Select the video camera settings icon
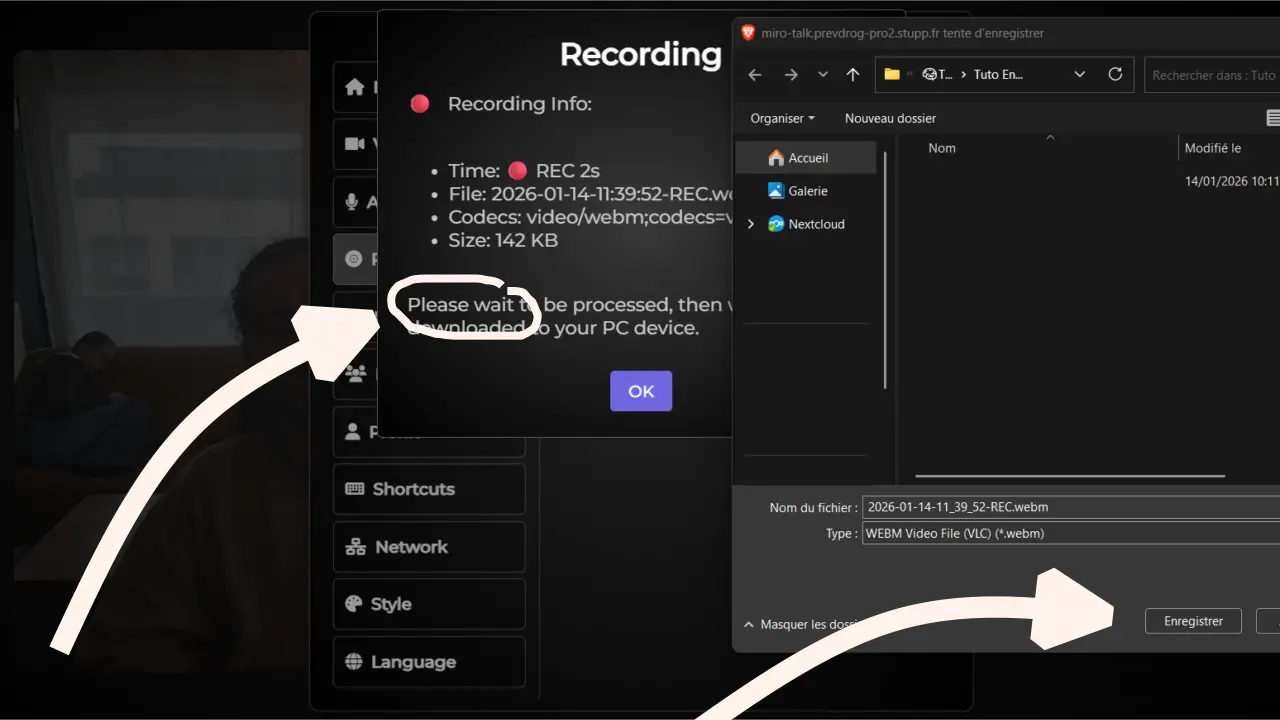 [x=354, y=144]
